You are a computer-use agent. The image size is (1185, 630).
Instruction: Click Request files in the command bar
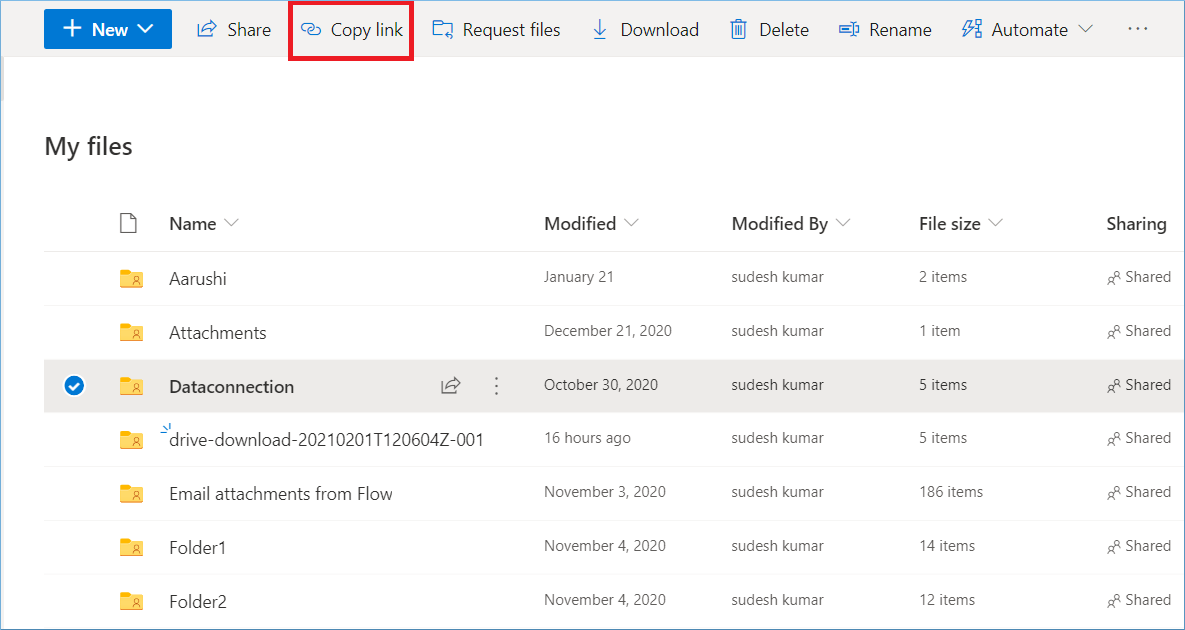click(x=496, y=30)
